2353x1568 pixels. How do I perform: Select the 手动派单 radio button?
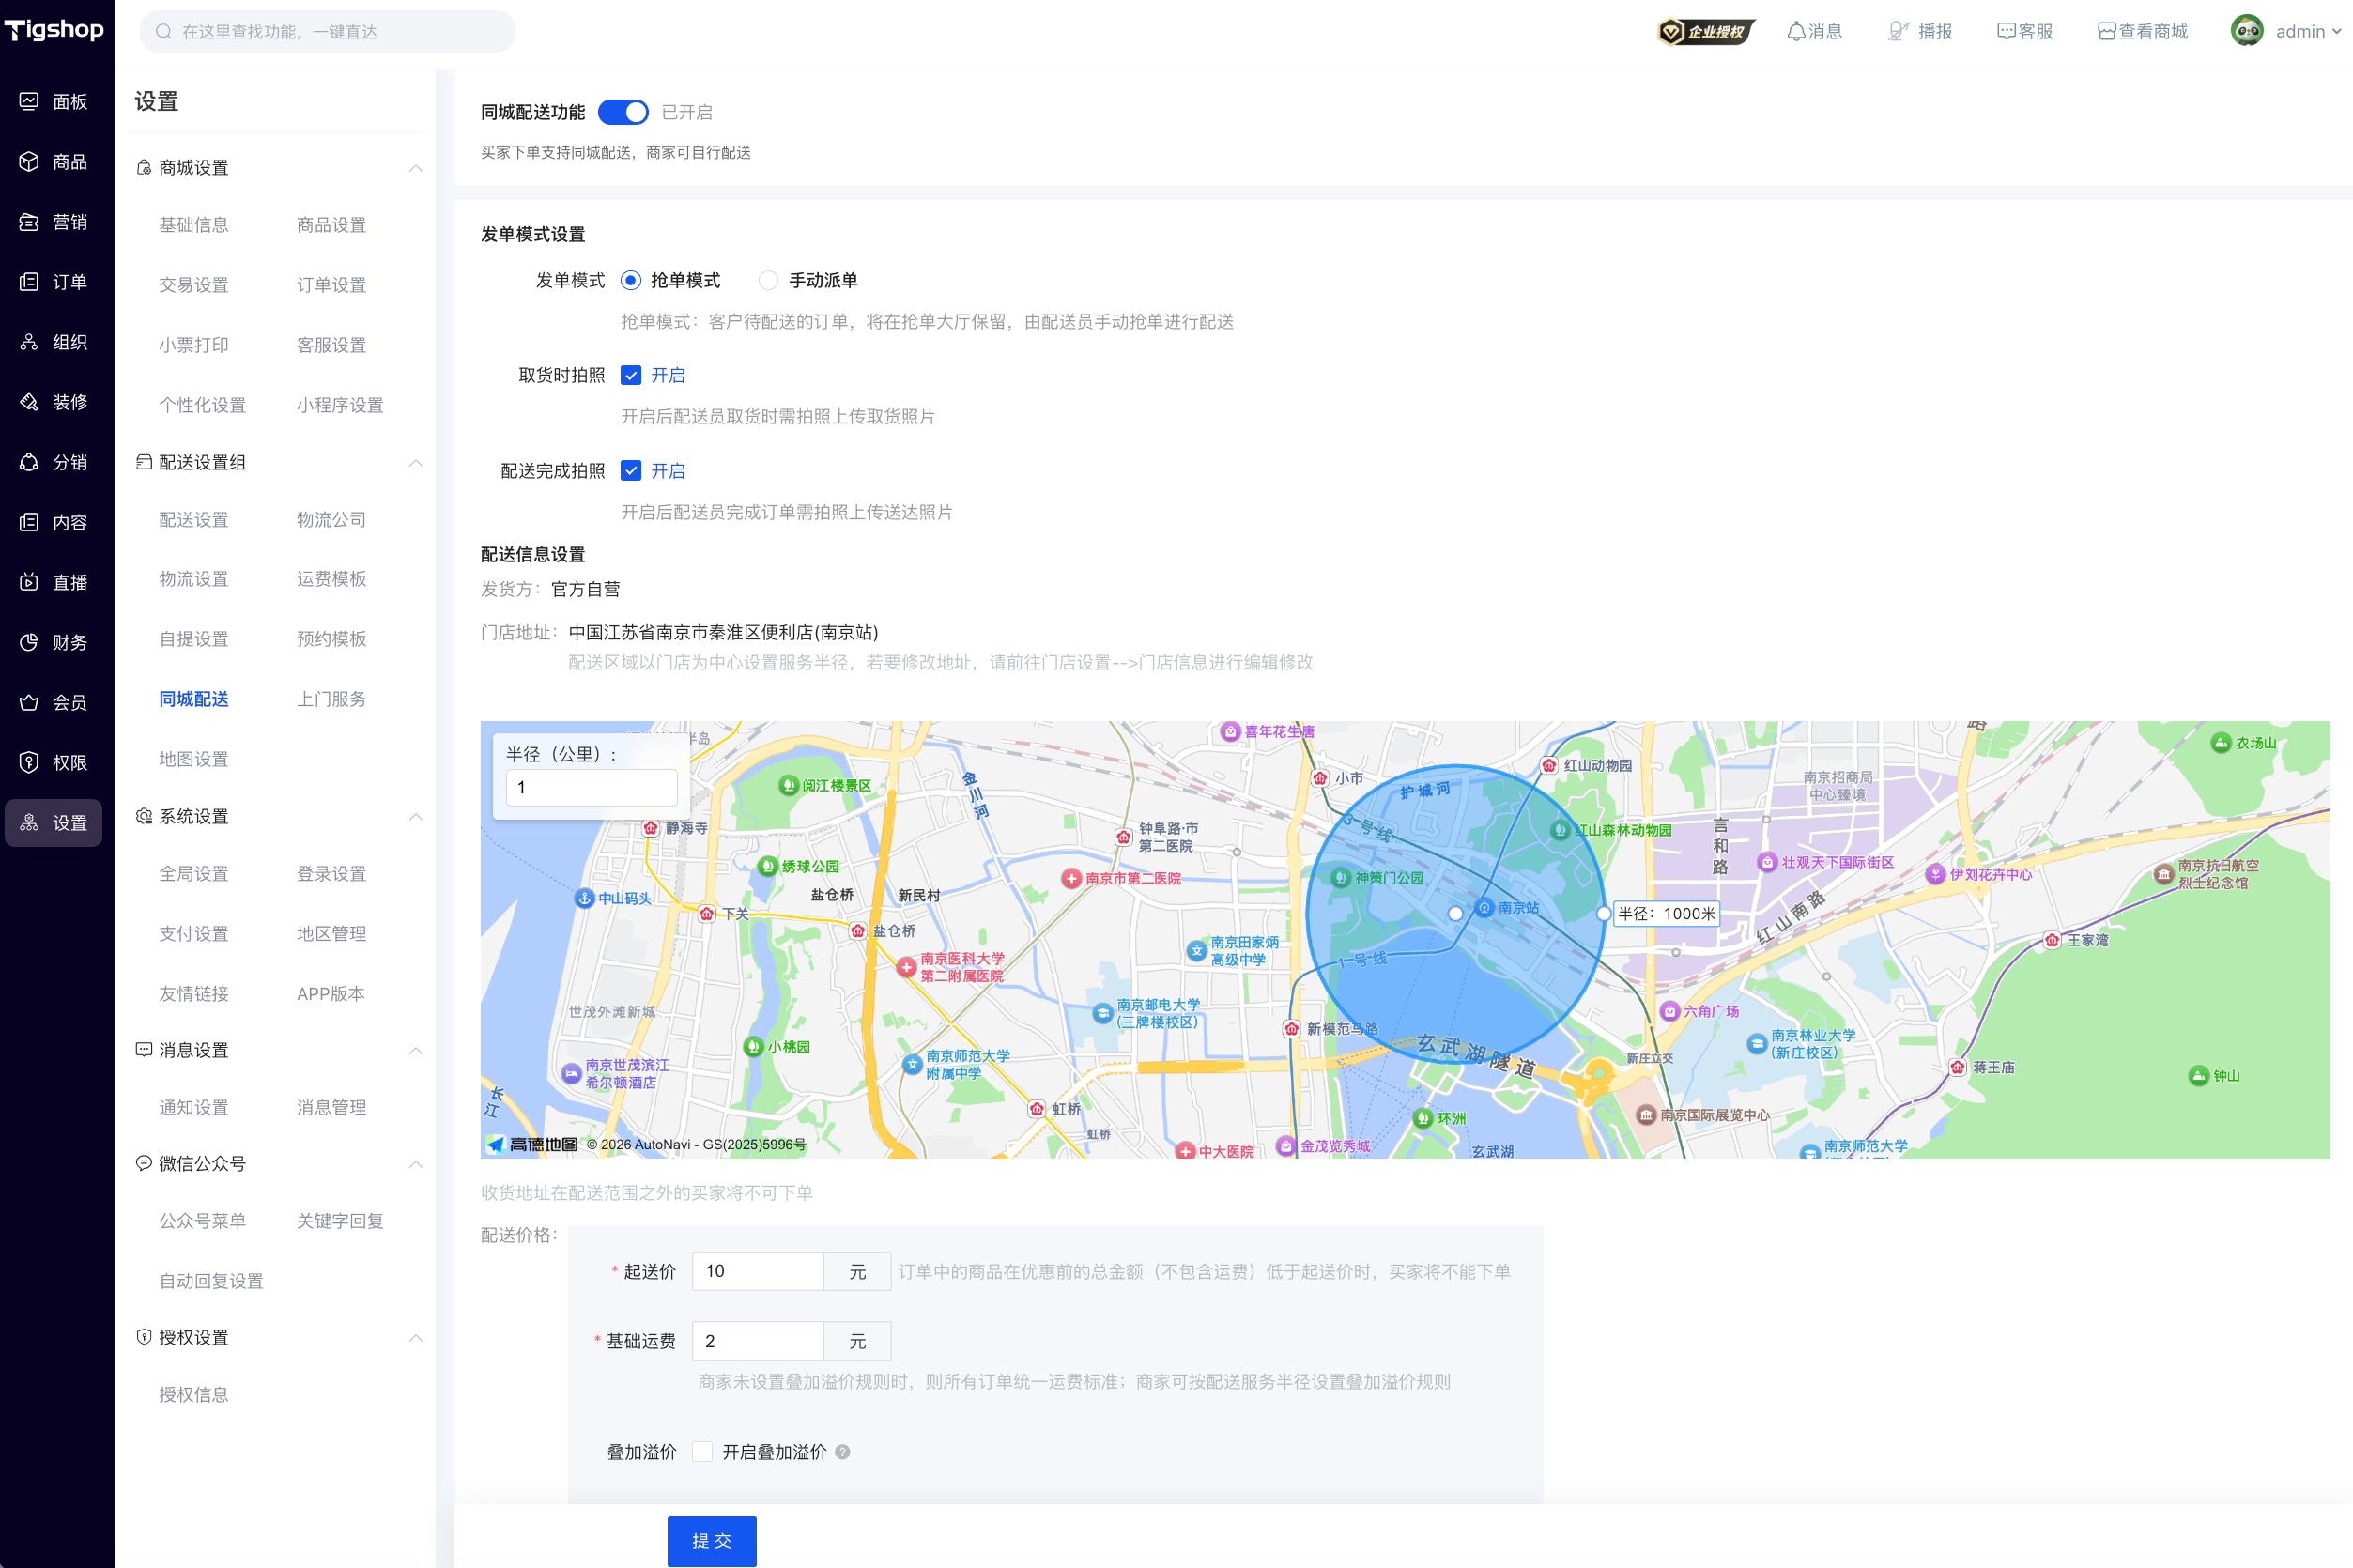coord(767,280)
